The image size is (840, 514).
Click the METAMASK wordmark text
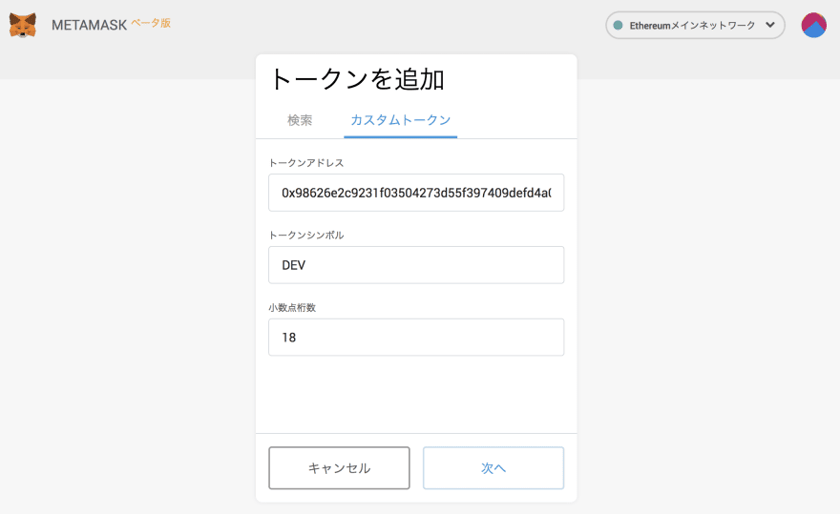pos(89,25)
